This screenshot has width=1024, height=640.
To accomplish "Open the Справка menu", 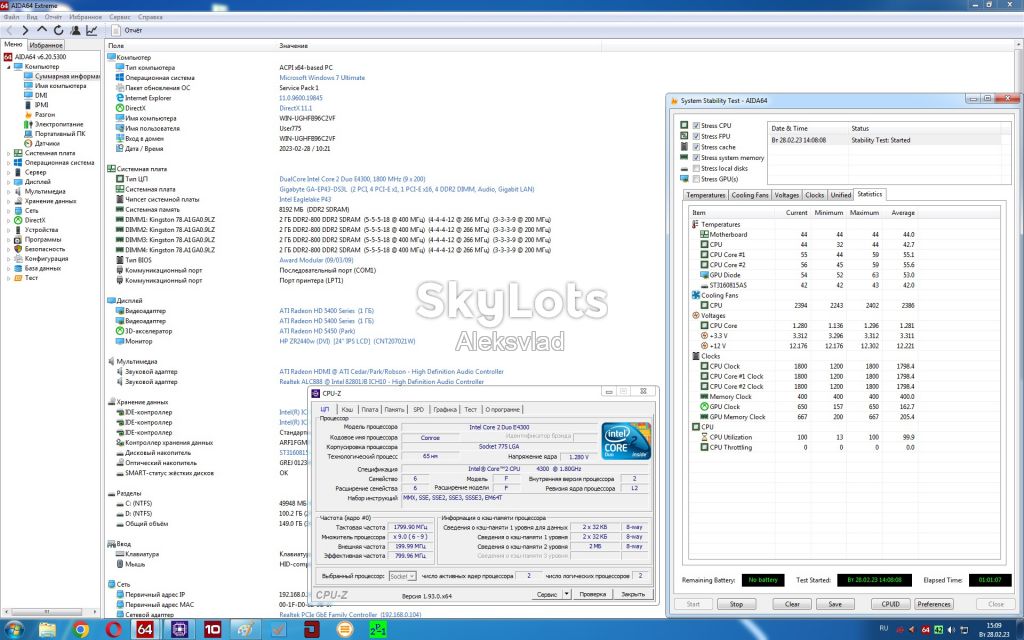I will pyautogui.click(x=150, y=17).
